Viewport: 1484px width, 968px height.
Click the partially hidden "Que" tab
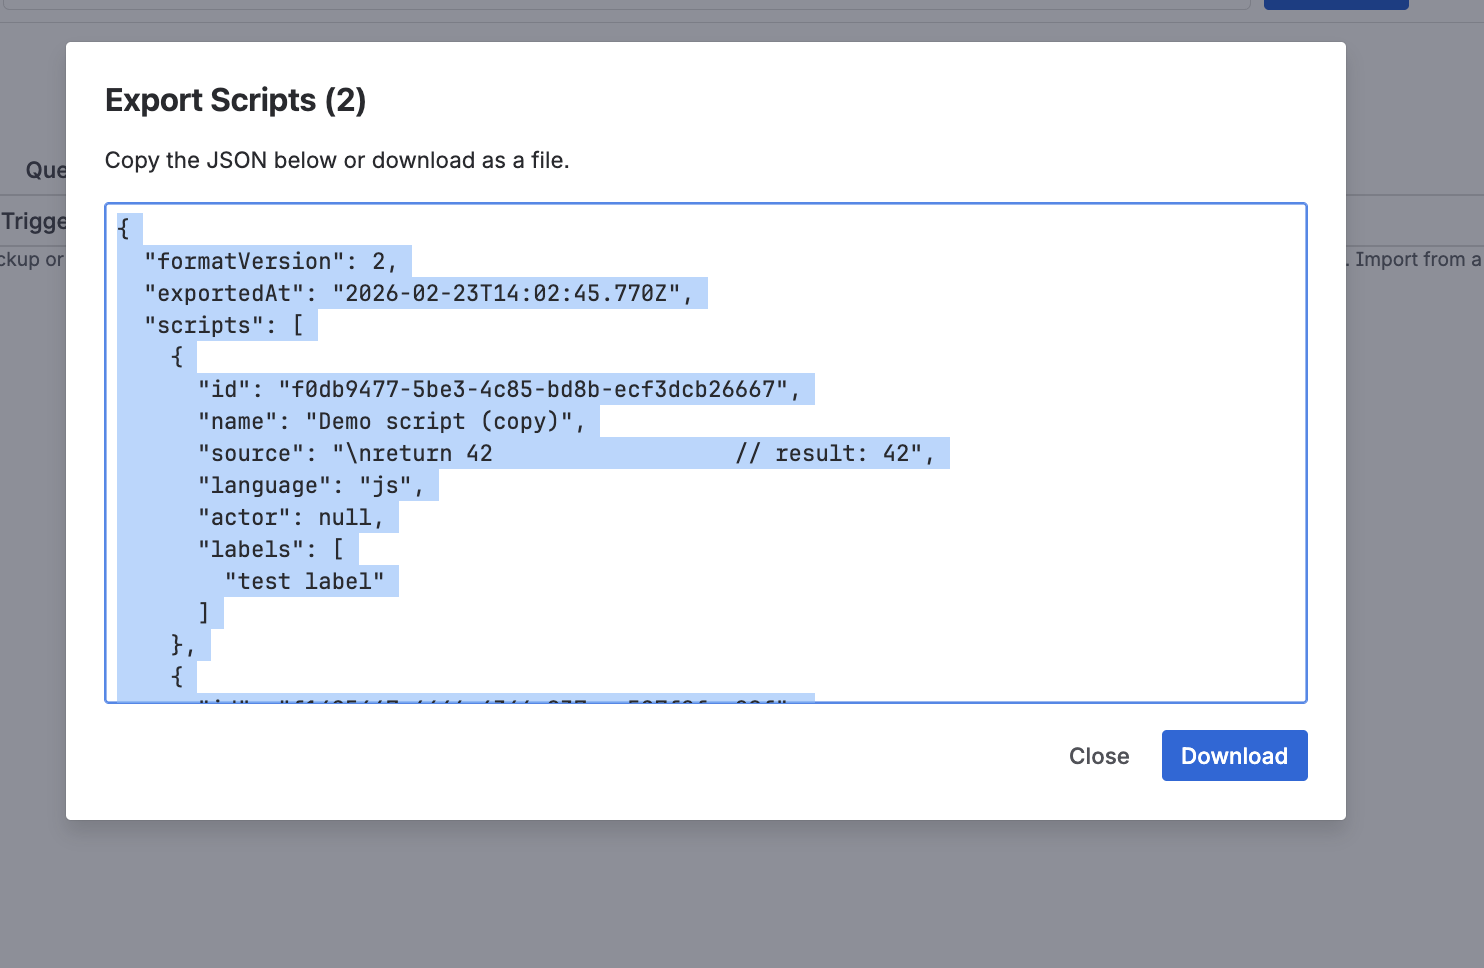point(45,170)
